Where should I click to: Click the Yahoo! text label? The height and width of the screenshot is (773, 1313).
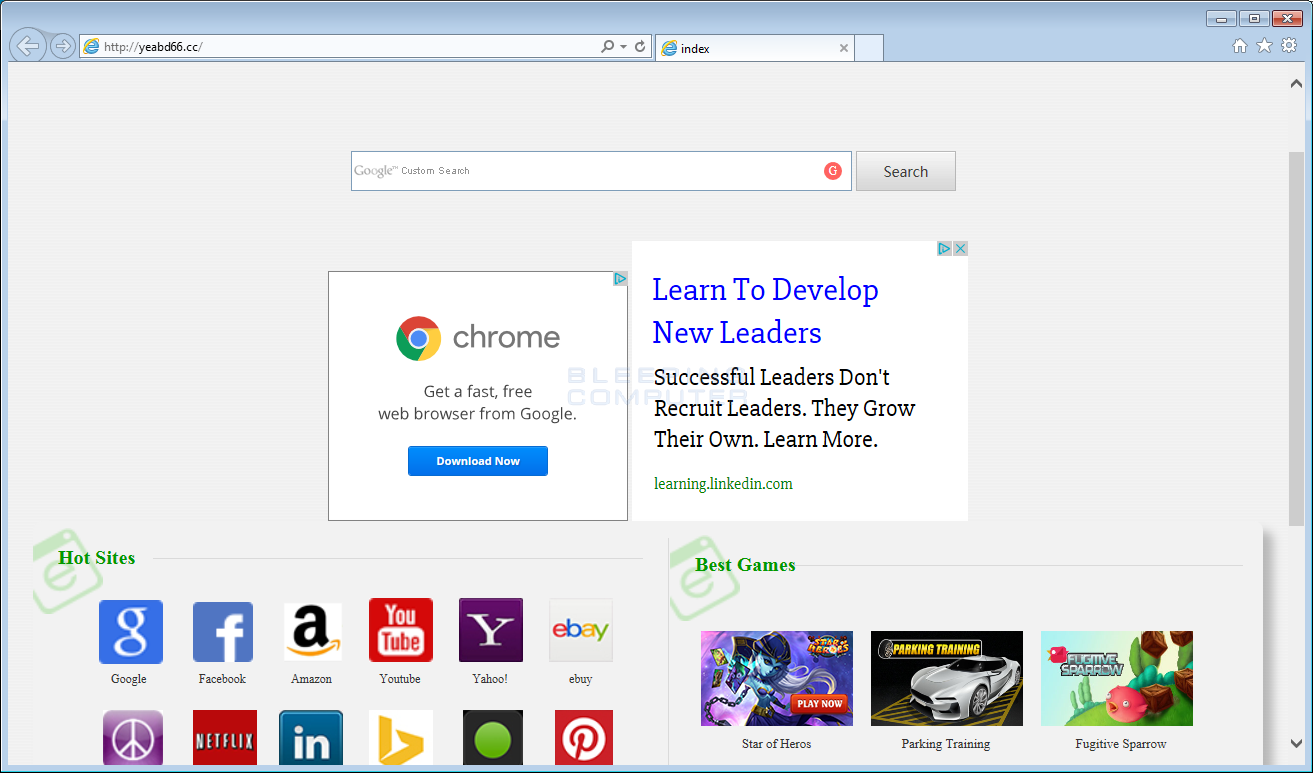coord(490,679)
